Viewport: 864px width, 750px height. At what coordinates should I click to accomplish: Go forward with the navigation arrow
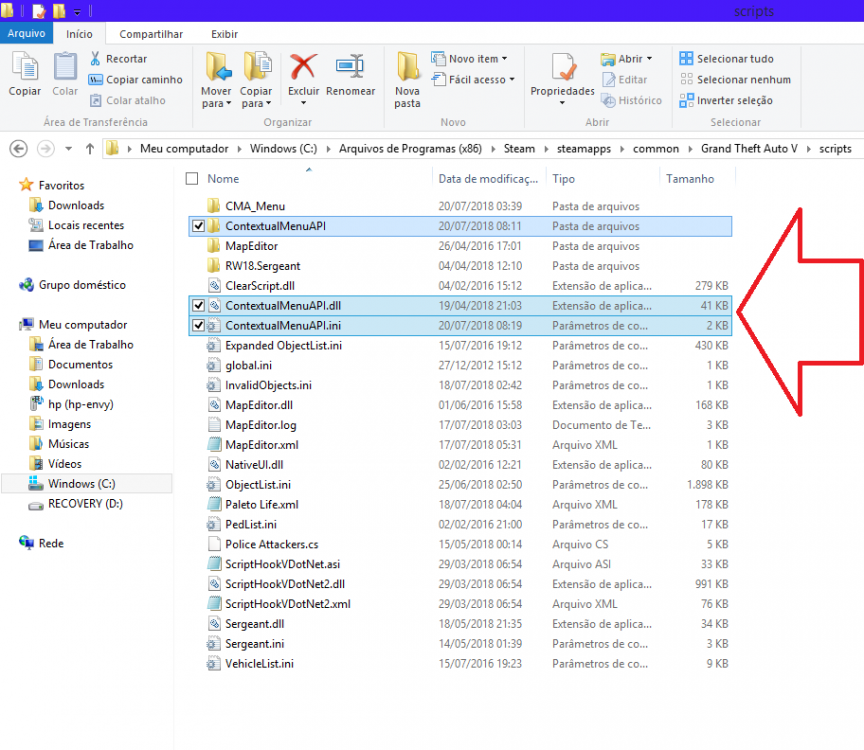(x=46, y=149)
